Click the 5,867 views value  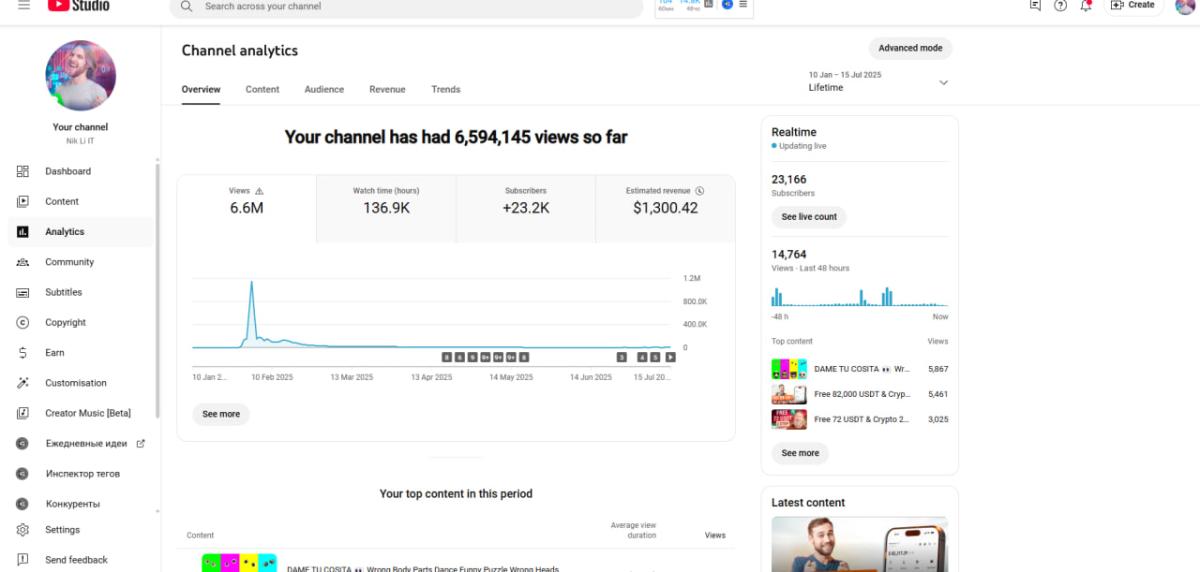tap(938, 369)
